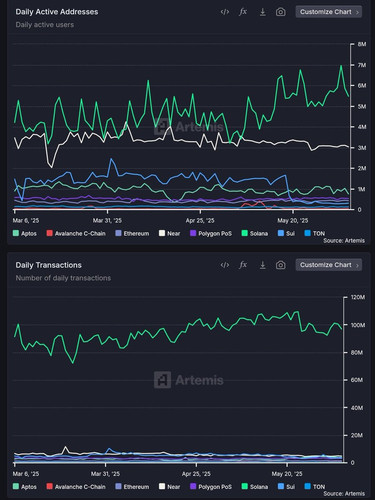Click 'Number of daily transactions' subtitle text

click(x=63, y=278)
